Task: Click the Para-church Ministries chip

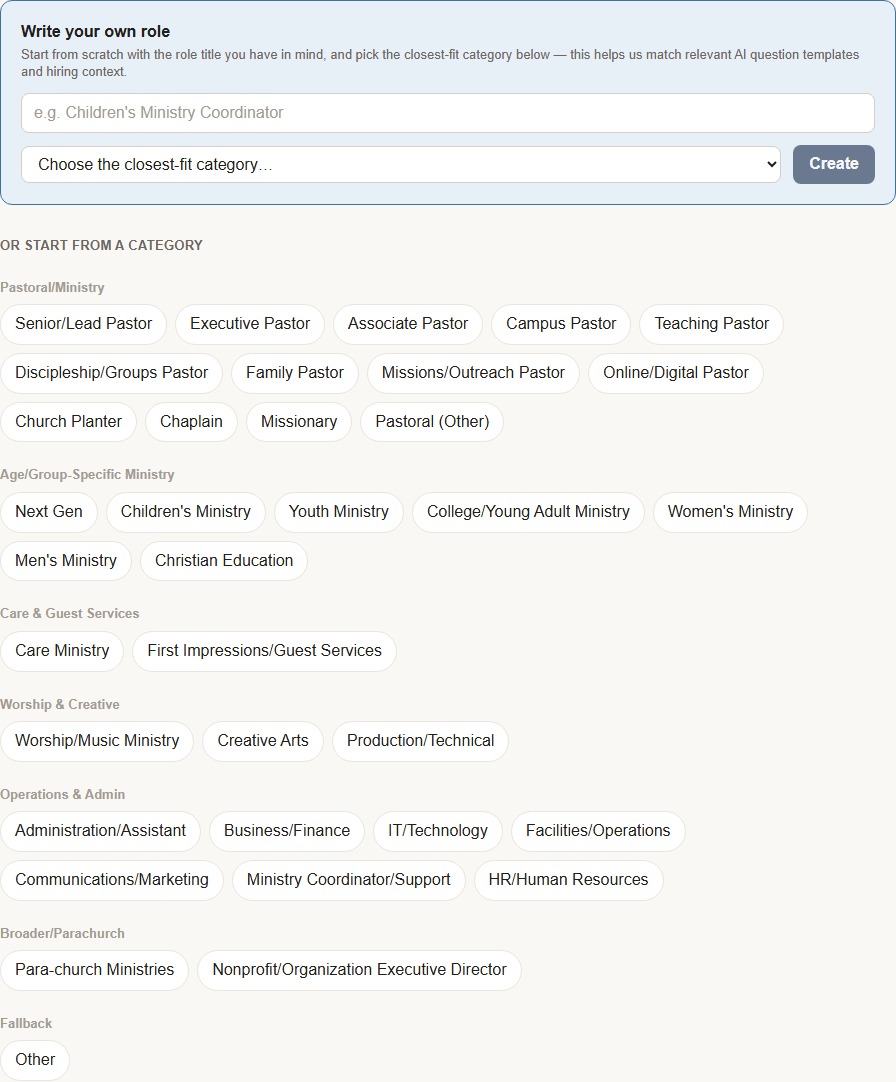Action: pos(95,970)
